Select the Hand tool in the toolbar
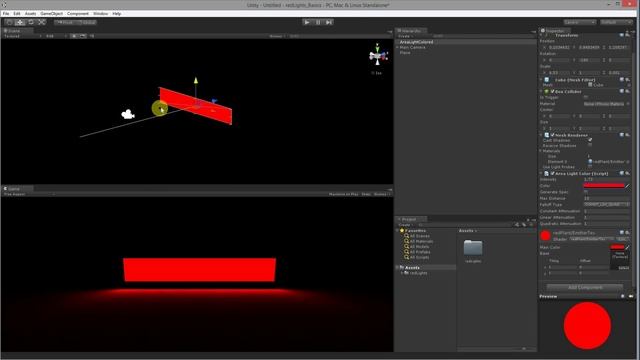Viewport: 640px width, 360px height. pos(9,22)
